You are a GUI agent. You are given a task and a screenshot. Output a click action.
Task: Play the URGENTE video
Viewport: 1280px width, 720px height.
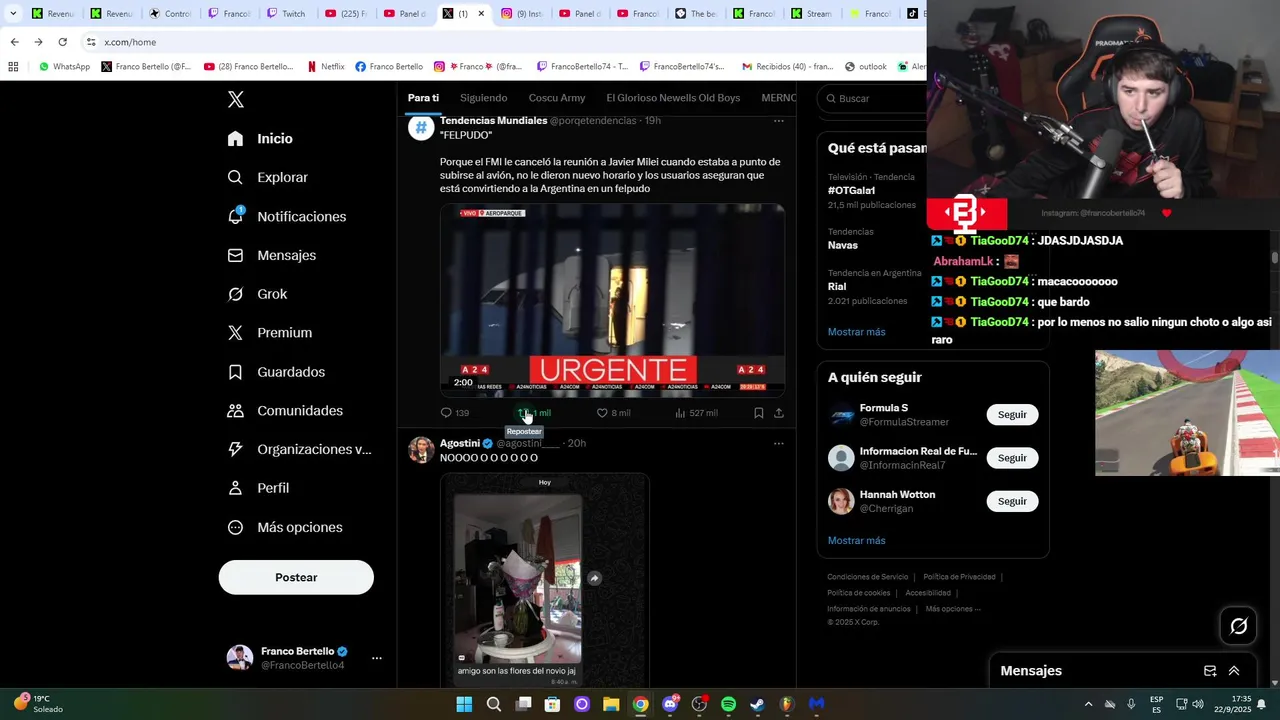[612, 300]
